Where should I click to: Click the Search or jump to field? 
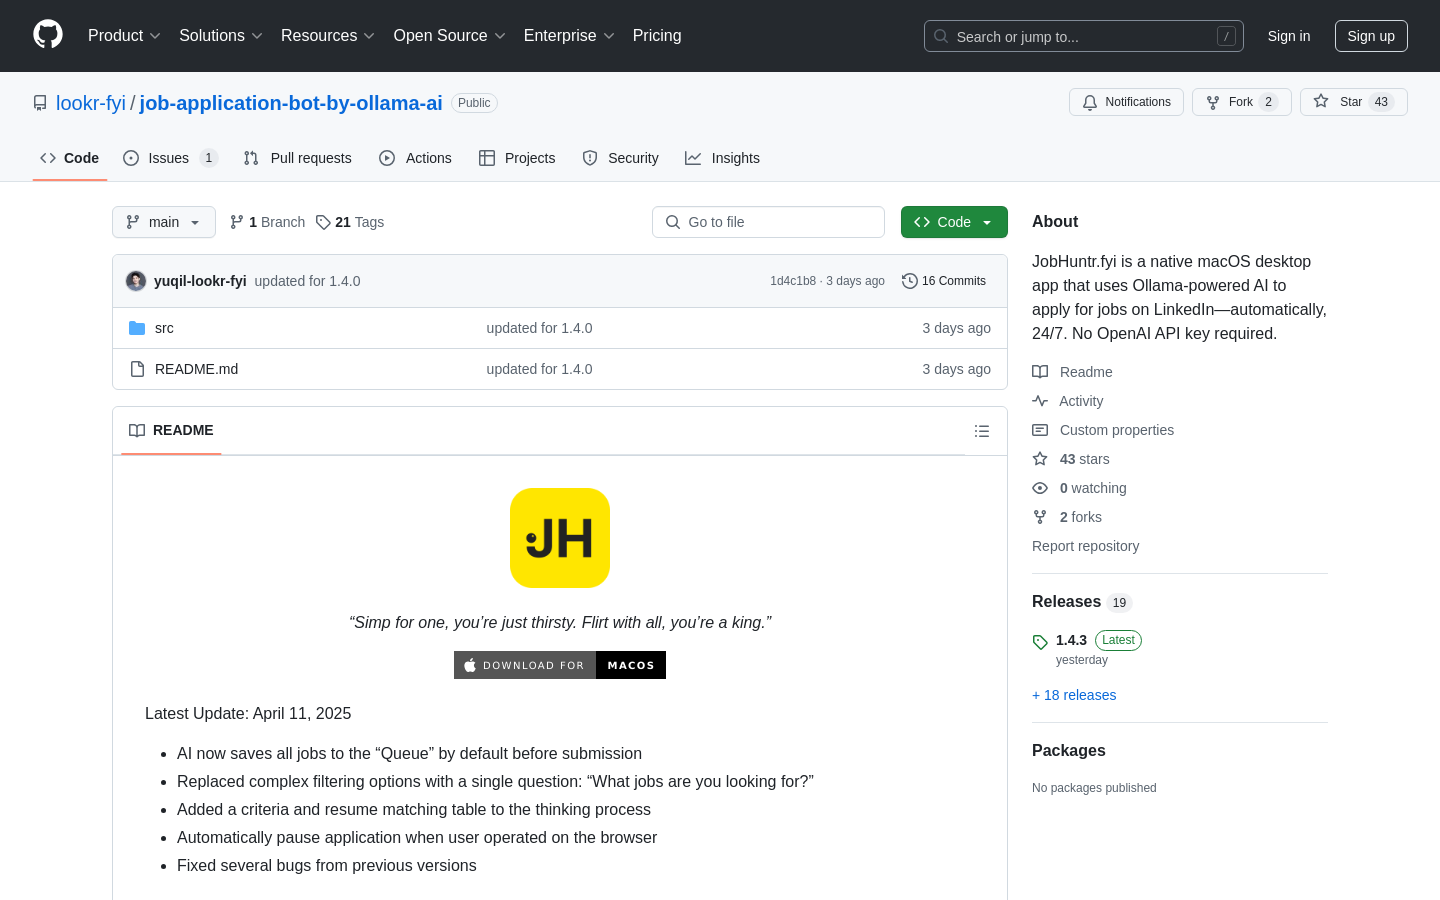pyautogui.click(x=1084, y=36)
